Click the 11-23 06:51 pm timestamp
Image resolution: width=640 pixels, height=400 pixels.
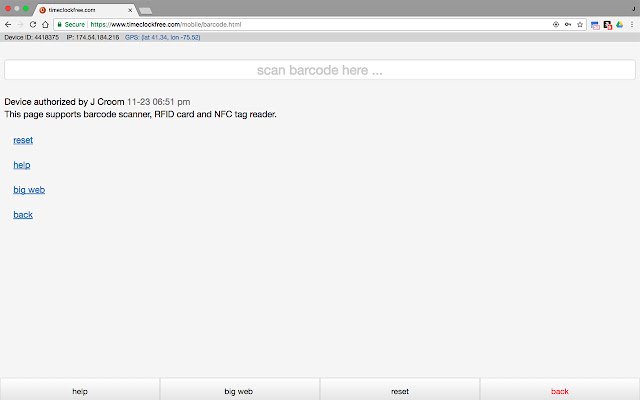coord(158,102)
